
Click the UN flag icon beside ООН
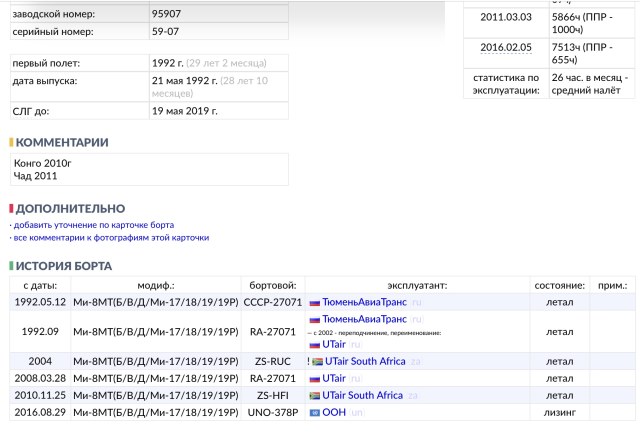314,412
